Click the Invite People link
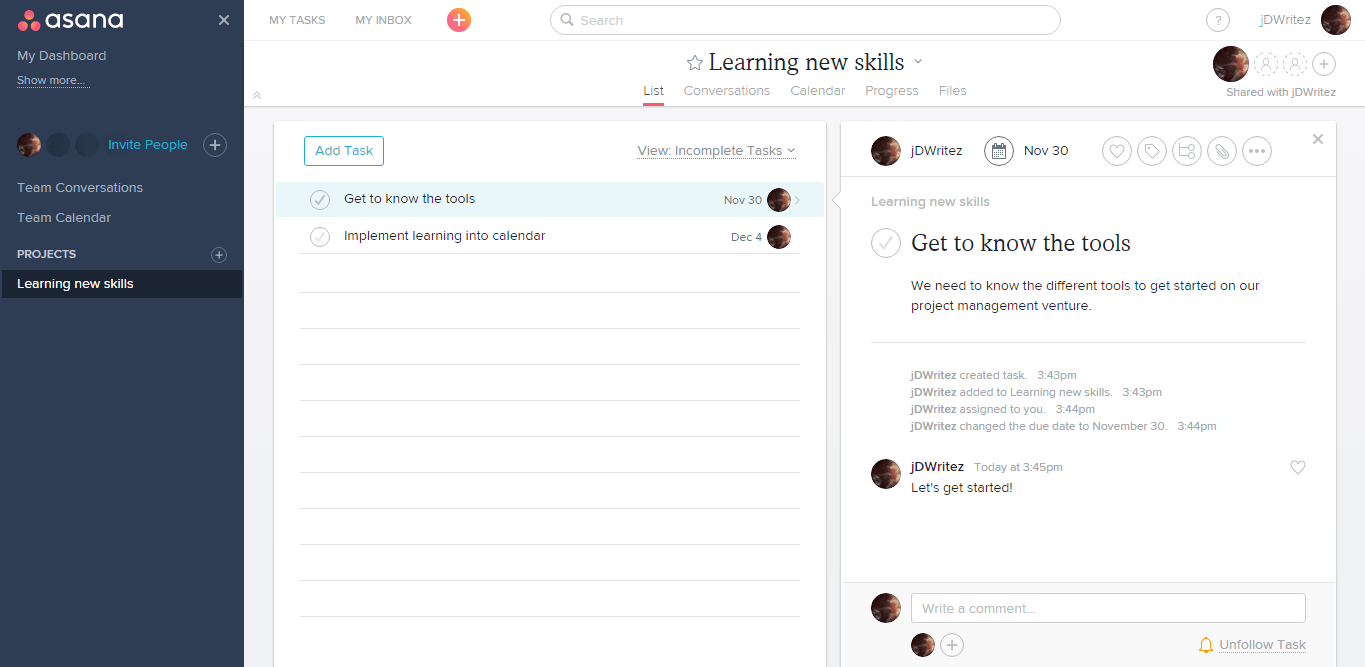 (x=148, y=145)
